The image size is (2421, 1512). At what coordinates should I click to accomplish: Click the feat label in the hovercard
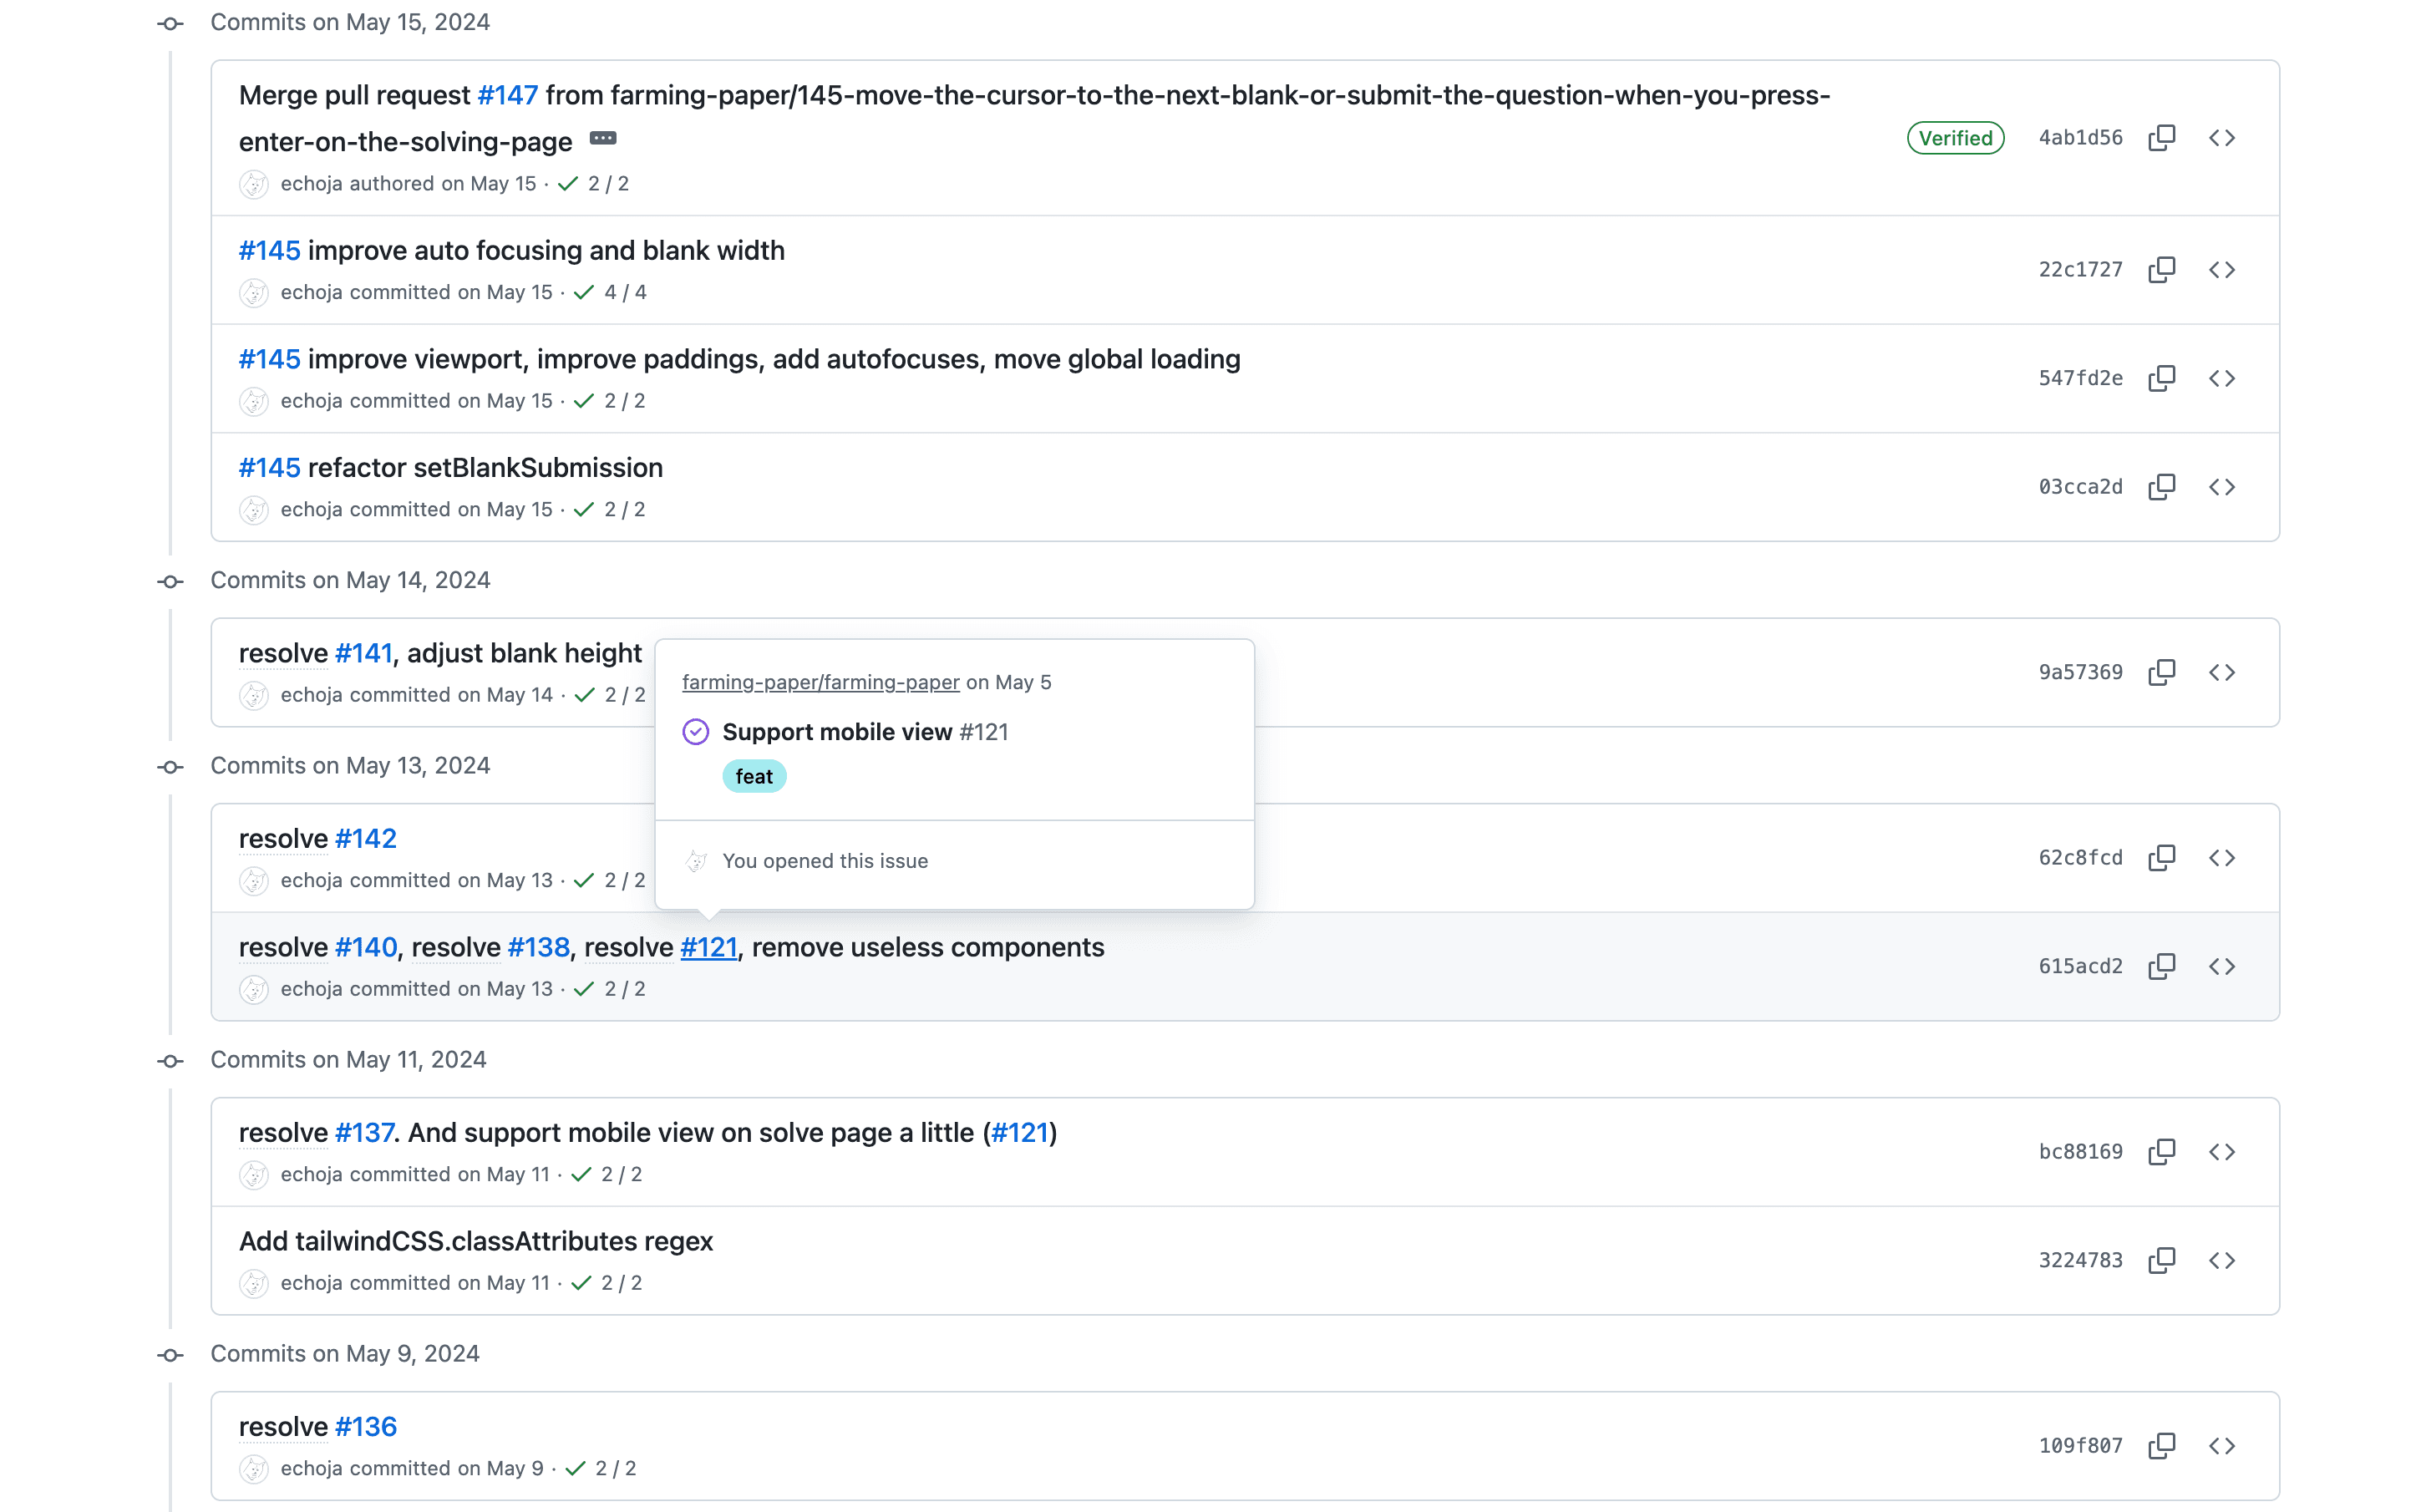click(754, 775)
